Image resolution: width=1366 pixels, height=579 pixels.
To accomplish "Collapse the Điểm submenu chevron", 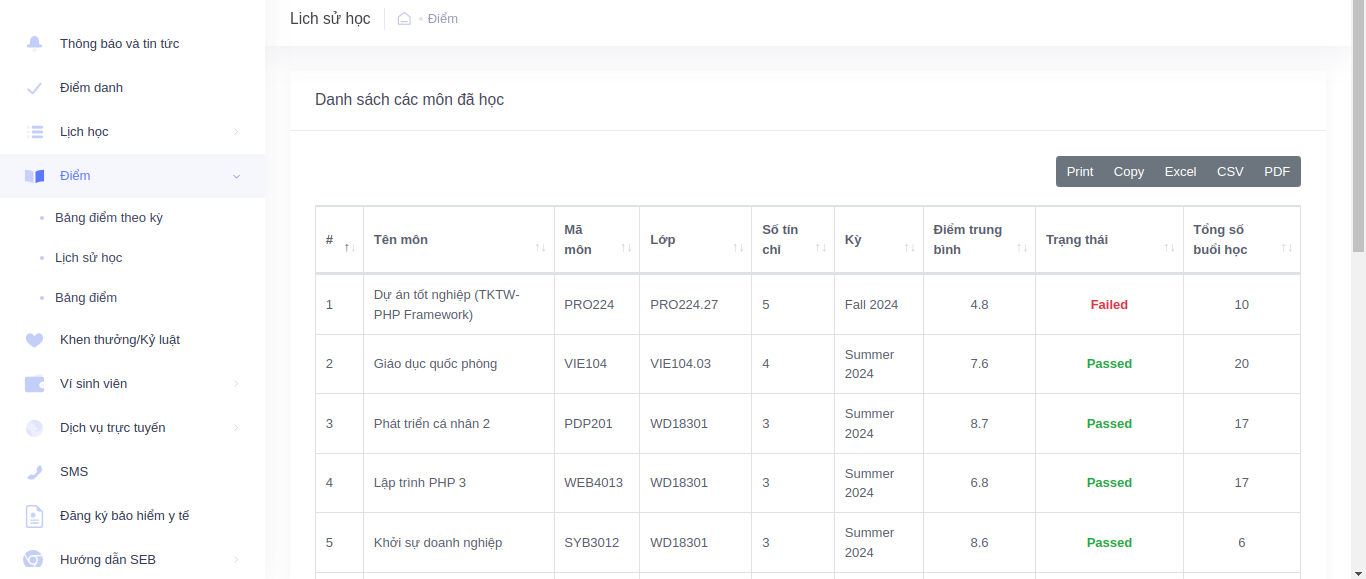I will [236, 176].
